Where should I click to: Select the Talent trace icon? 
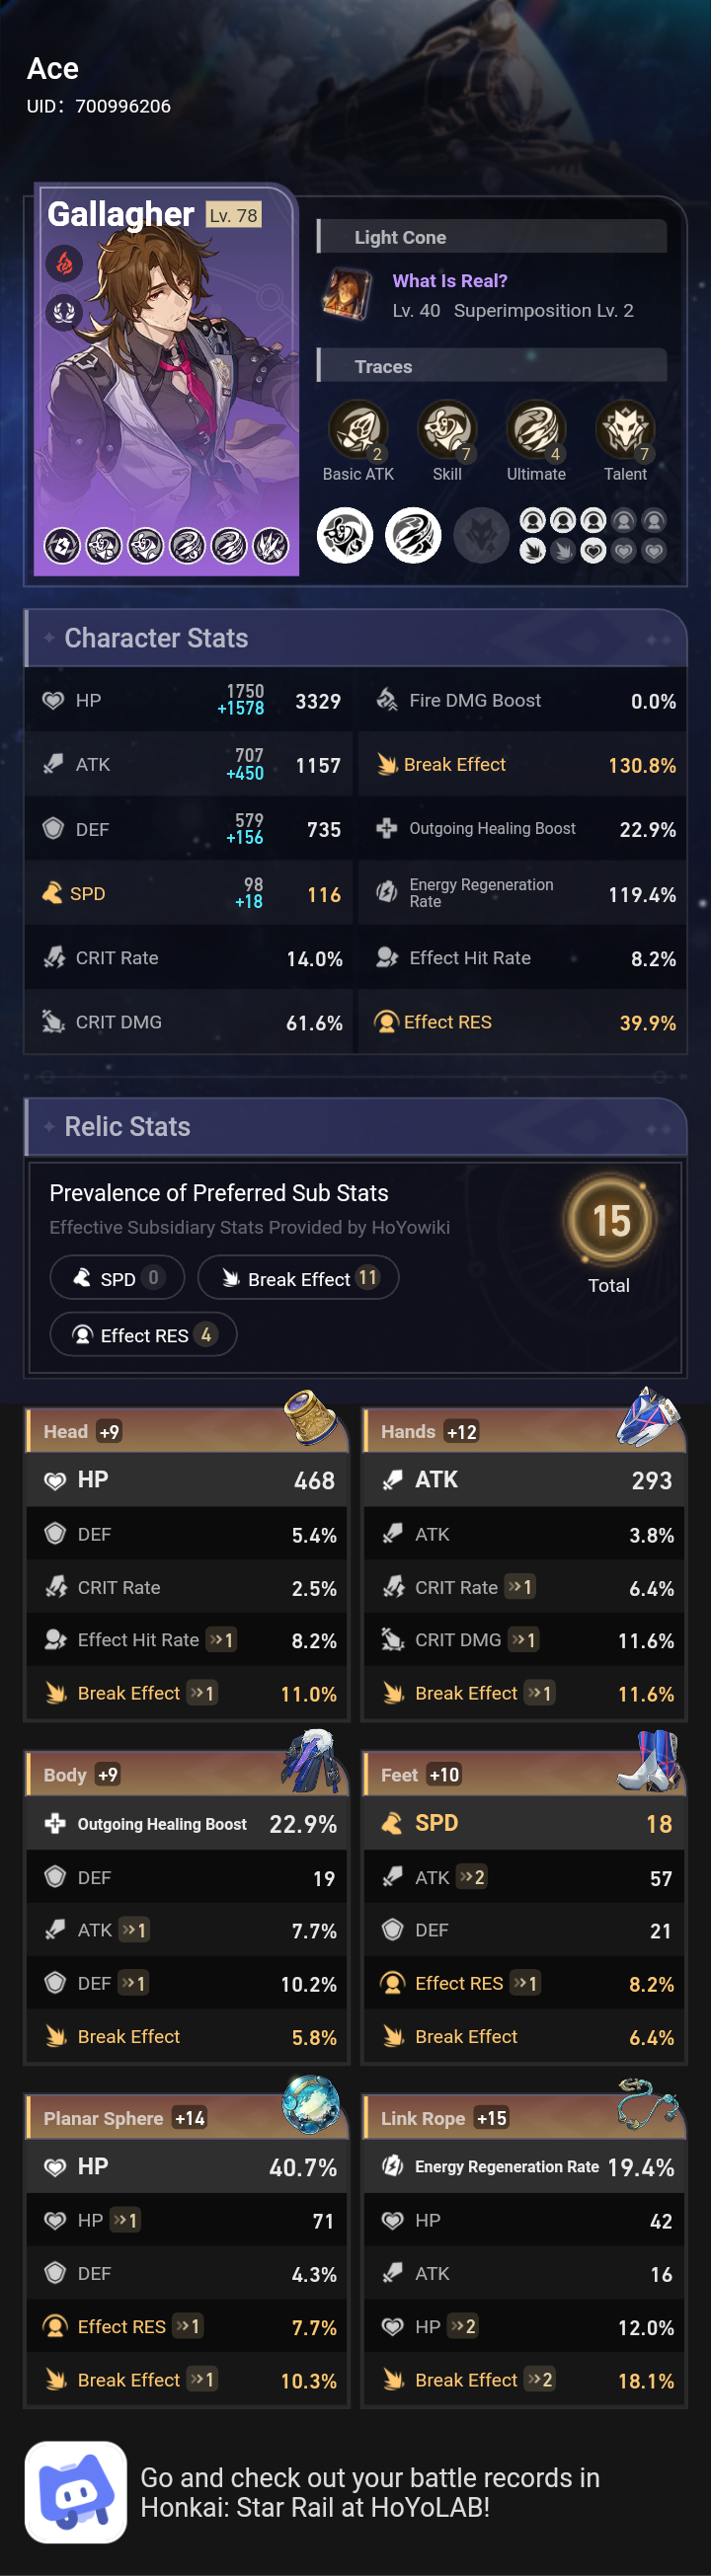pos(625,430)
